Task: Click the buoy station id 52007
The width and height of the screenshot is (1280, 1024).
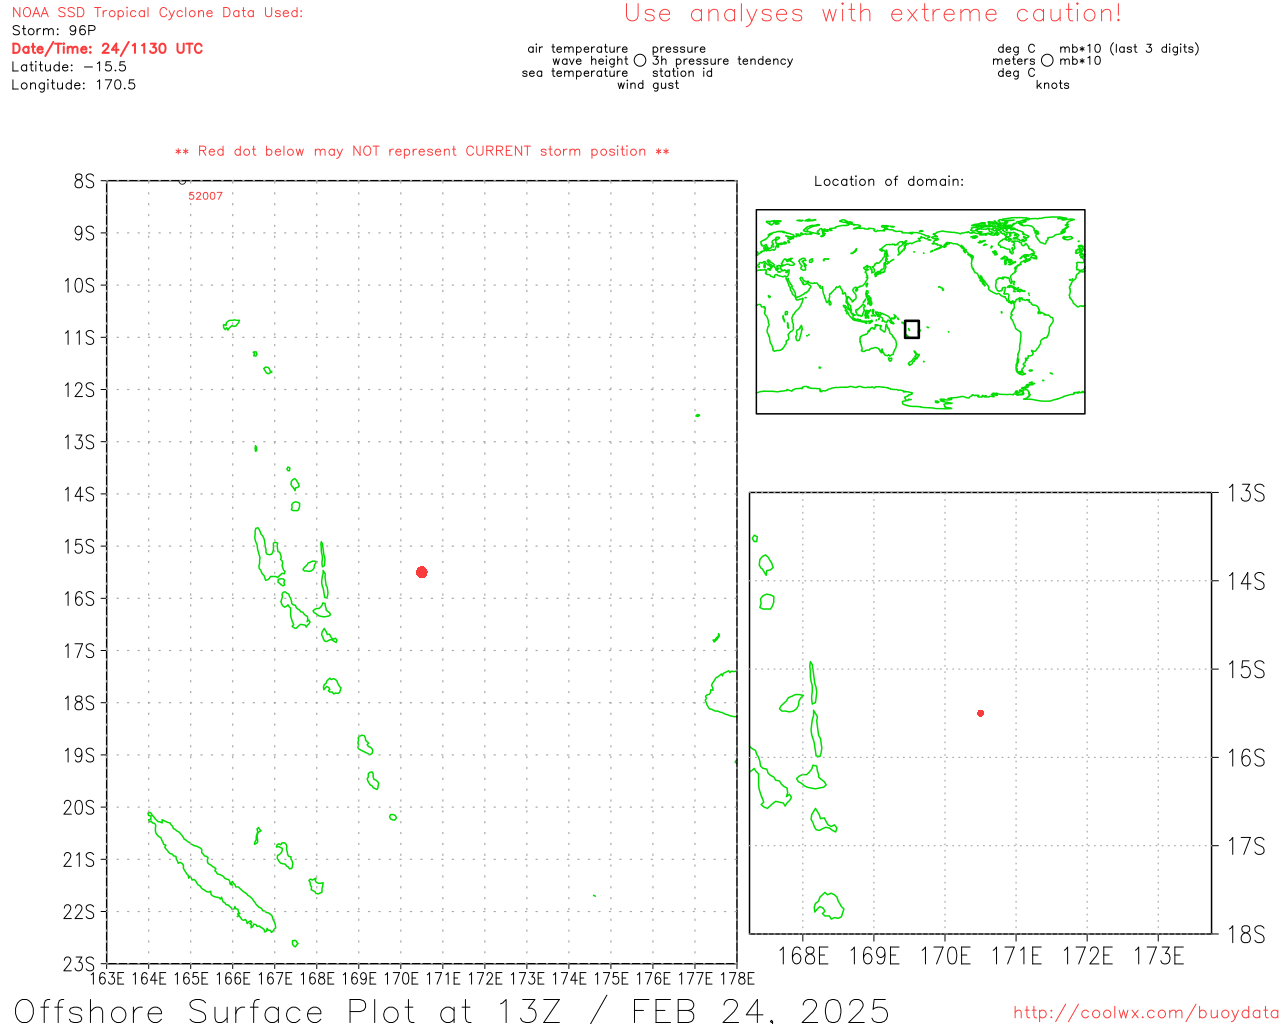Action: (206, 196)
